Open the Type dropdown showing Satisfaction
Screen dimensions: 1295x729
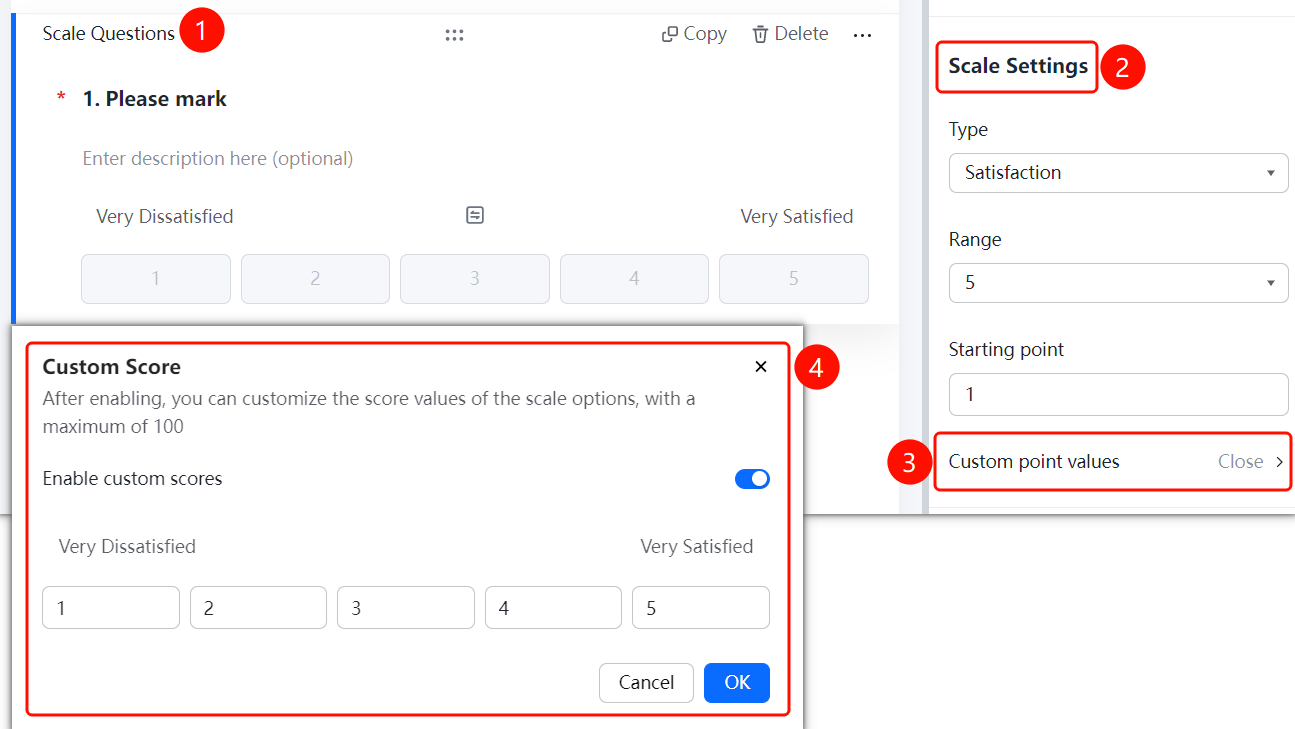tap(1118, 173)
